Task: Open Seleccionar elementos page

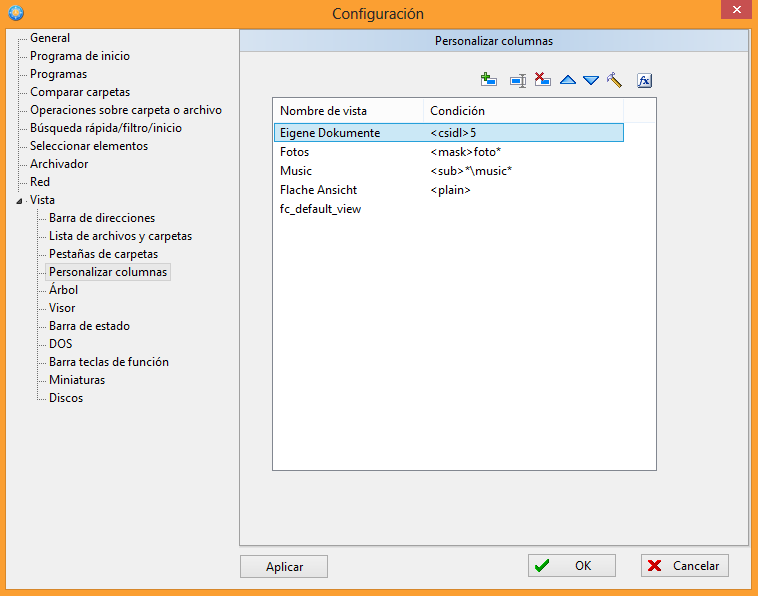Action: point(89,146)
